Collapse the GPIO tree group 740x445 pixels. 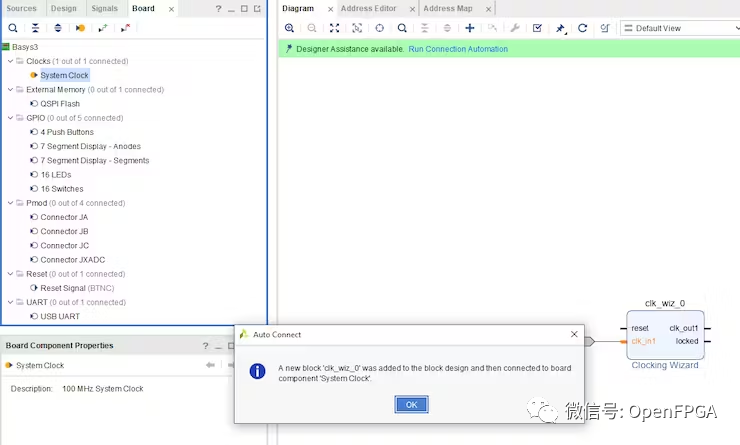[x=9, y=118]
